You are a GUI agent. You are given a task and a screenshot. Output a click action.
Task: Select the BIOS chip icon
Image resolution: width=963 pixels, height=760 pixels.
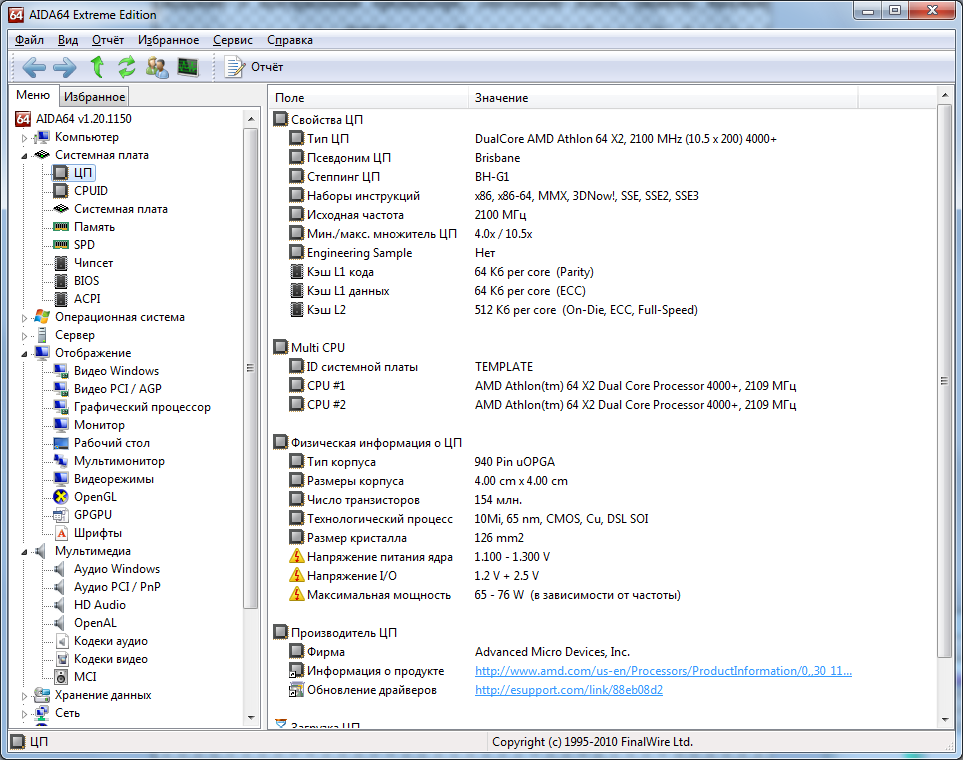61,281
